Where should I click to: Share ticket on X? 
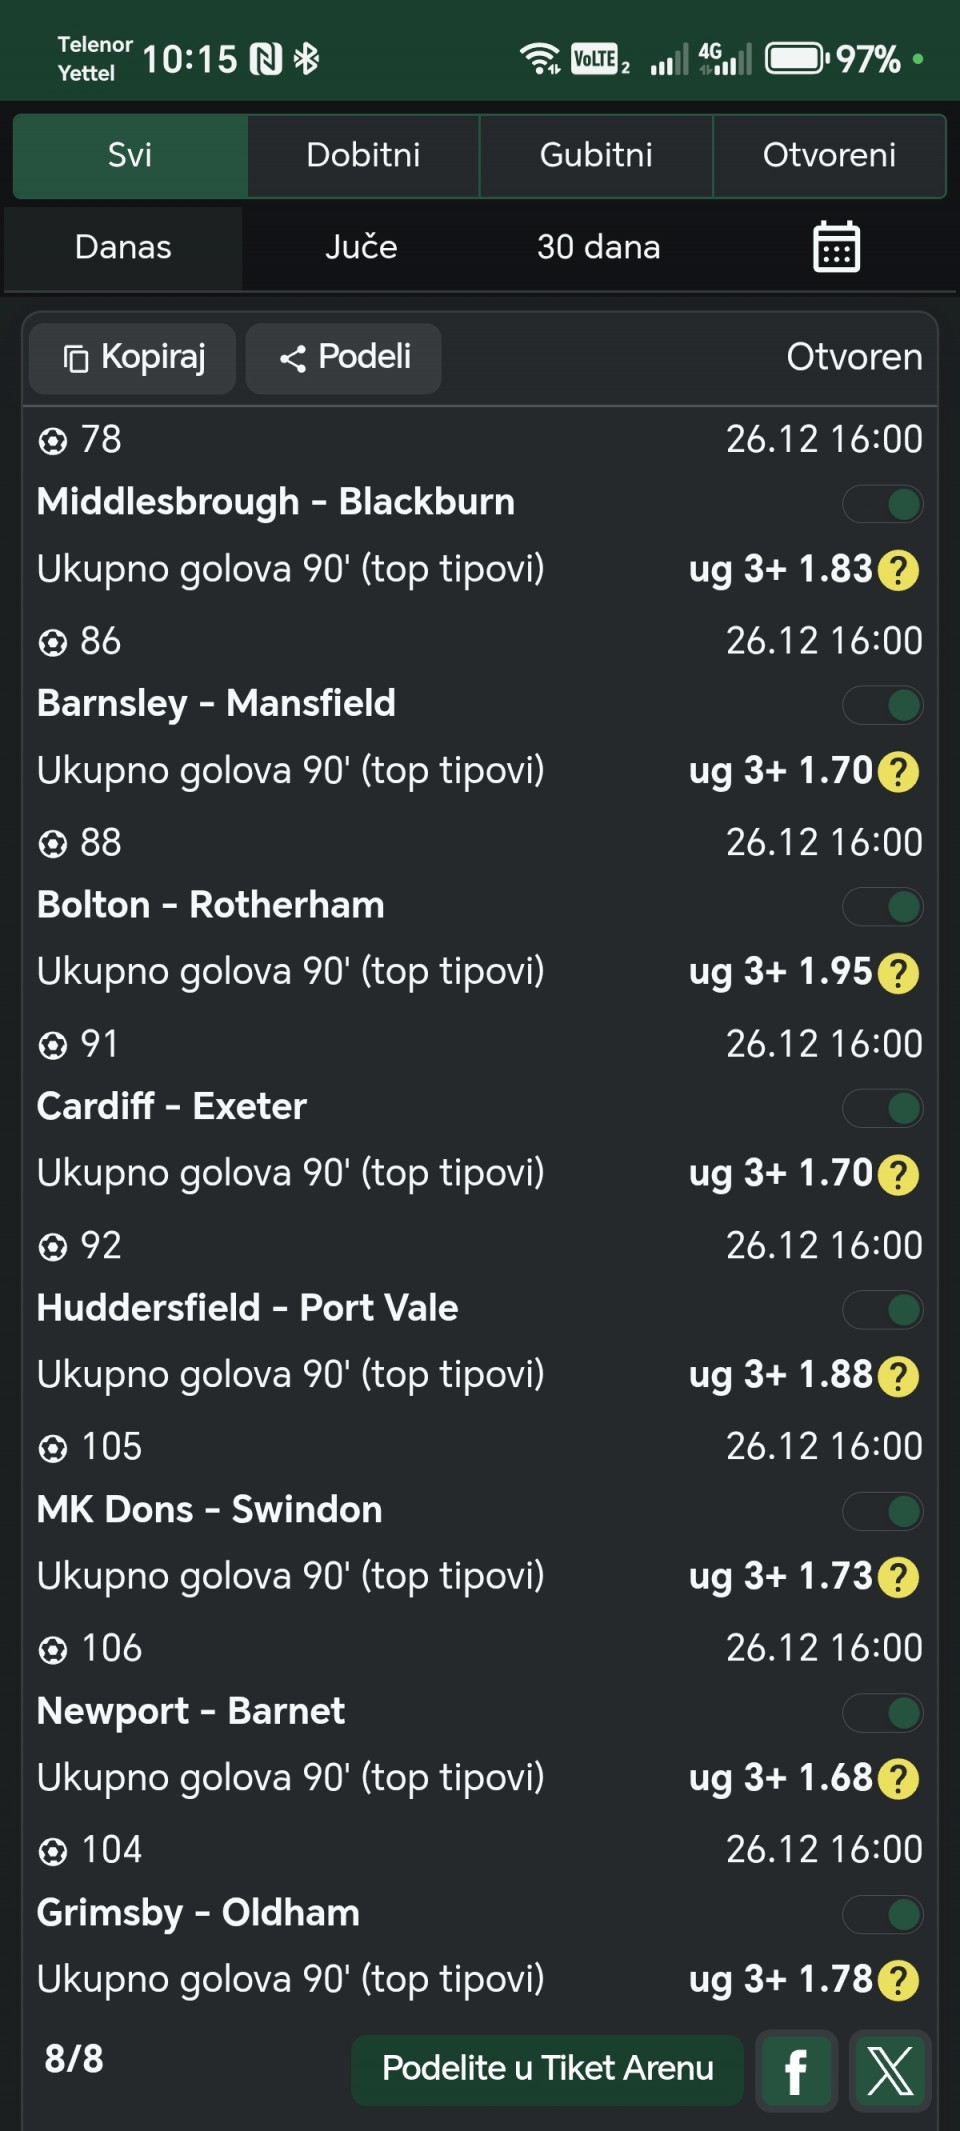(x=890, y=2071)
